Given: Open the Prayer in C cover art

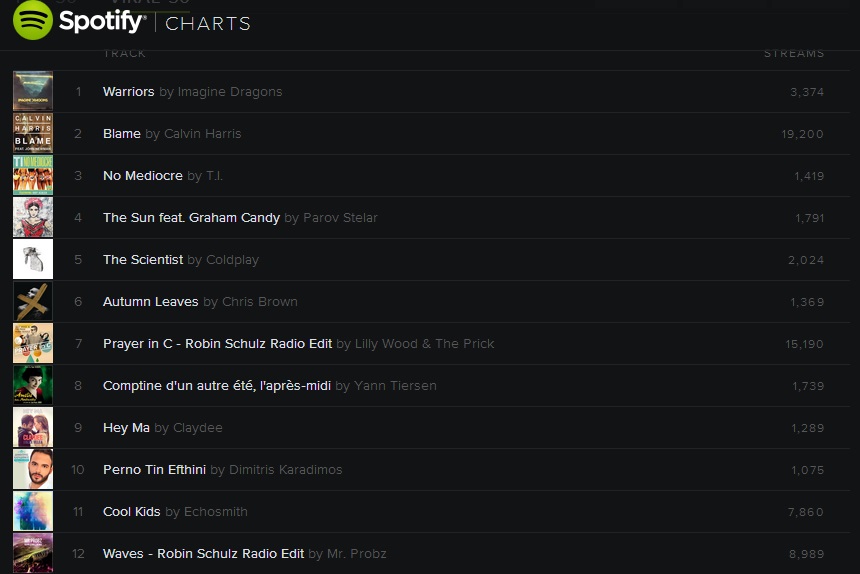Looking at the screenshot, I should (x=33, y=343).
